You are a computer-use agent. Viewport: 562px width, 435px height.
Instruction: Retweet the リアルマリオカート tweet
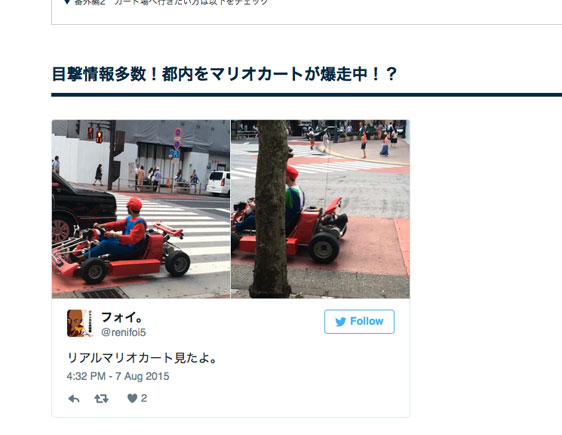(101, 399)
